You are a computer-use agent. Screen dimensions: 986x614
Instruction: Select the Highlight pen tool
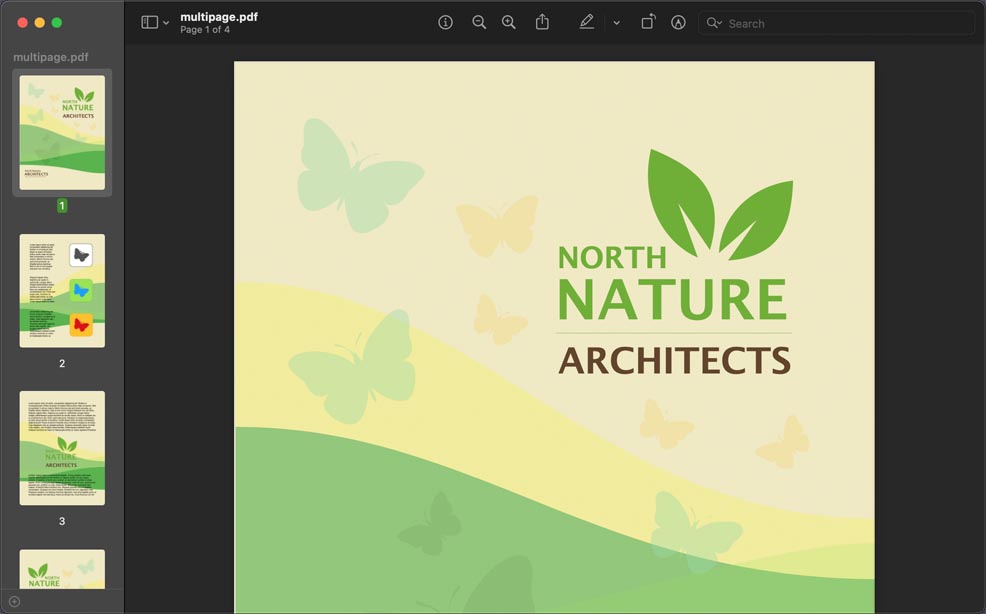(x=587, y=23)
